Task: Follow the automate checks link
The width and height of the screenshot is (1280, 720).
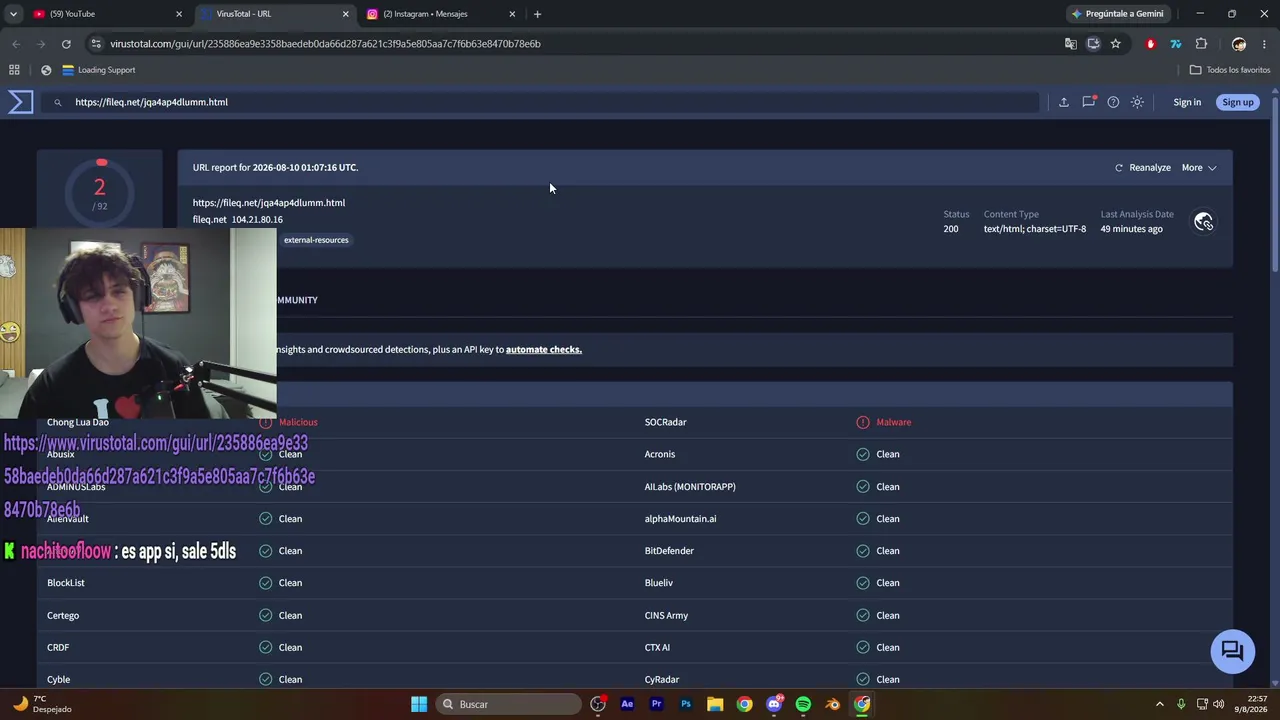Action: (x=544, y=350)
